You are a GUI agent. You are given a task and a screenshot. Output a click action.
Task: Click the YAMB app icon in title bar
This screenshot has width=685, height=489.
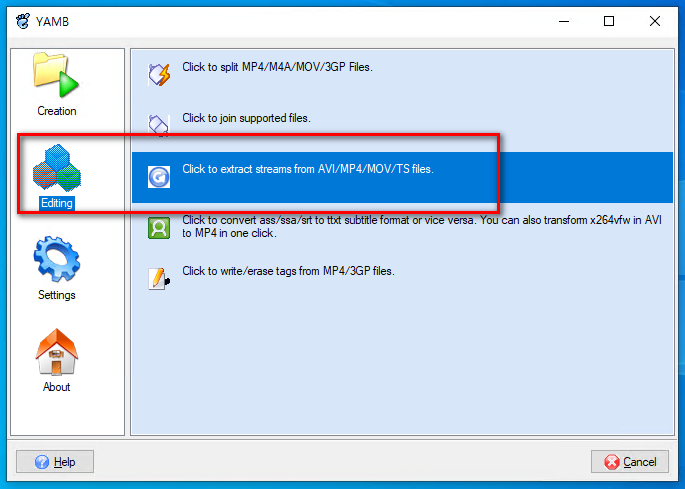coord(23,21)
